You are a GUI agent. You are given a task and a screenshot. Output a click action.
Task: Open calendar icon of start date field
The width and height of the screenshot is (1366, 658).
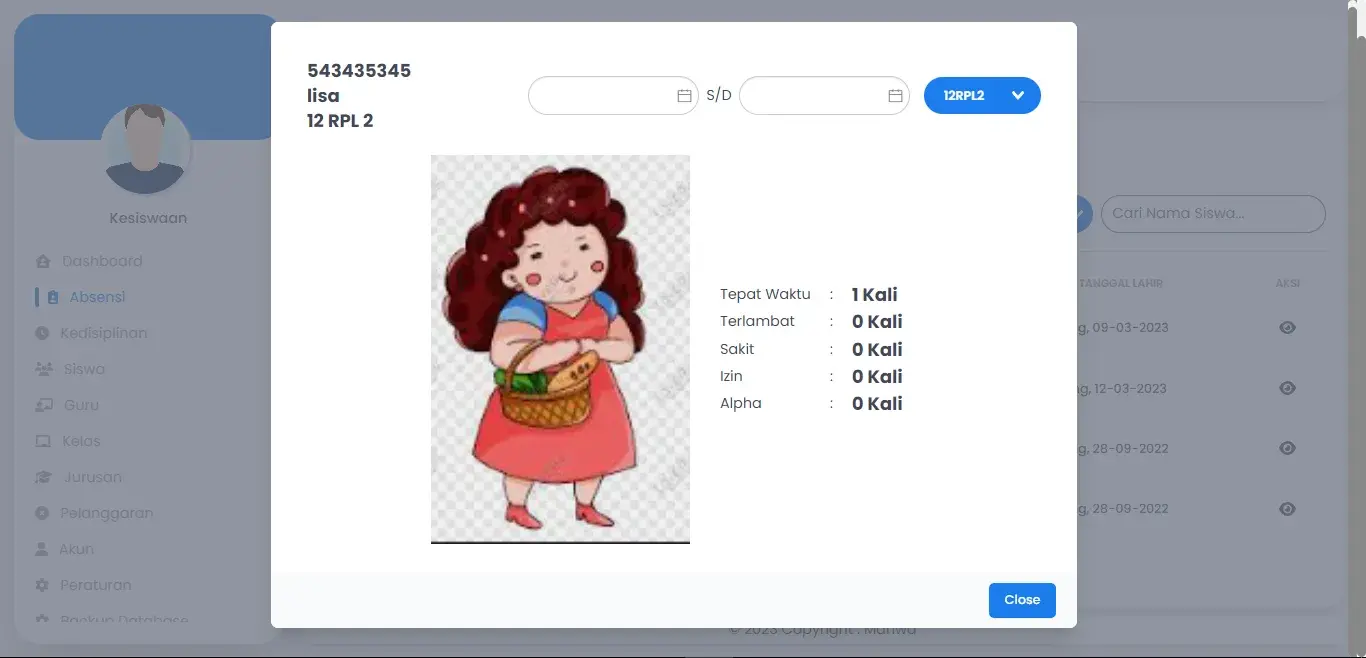click(685, 96)
